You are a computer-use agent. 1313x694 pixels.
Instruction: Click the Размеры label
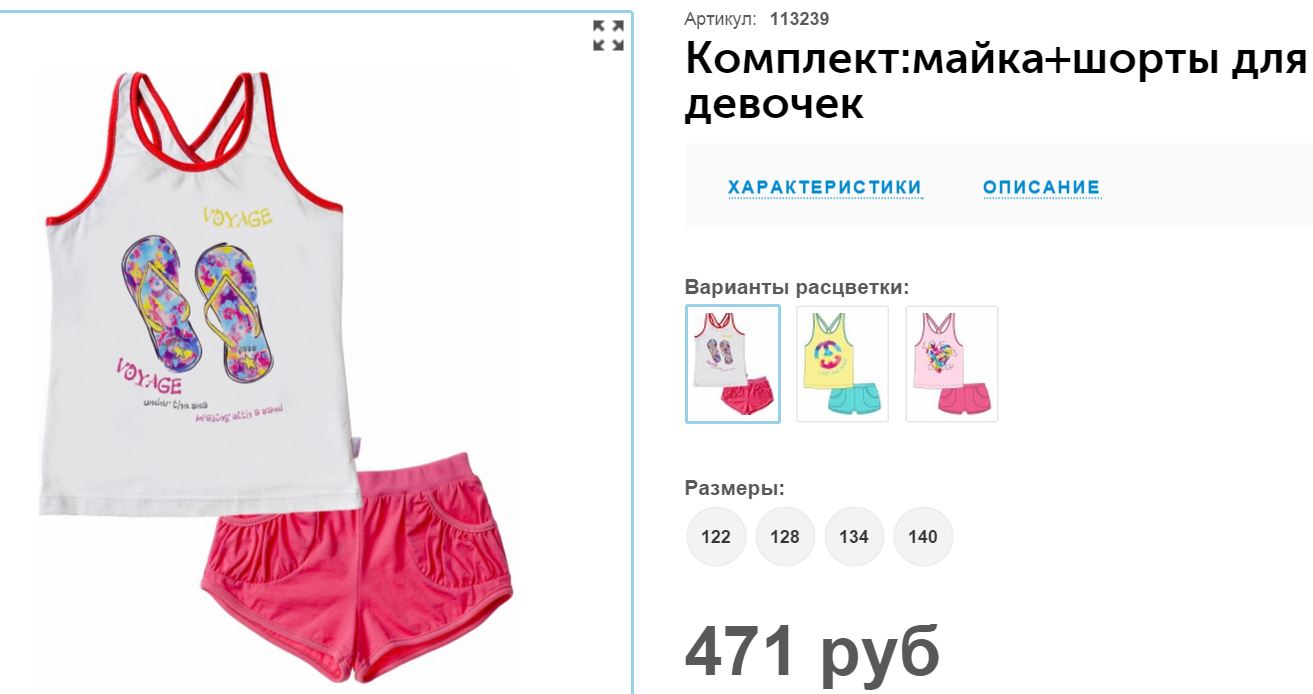(735, 489)
